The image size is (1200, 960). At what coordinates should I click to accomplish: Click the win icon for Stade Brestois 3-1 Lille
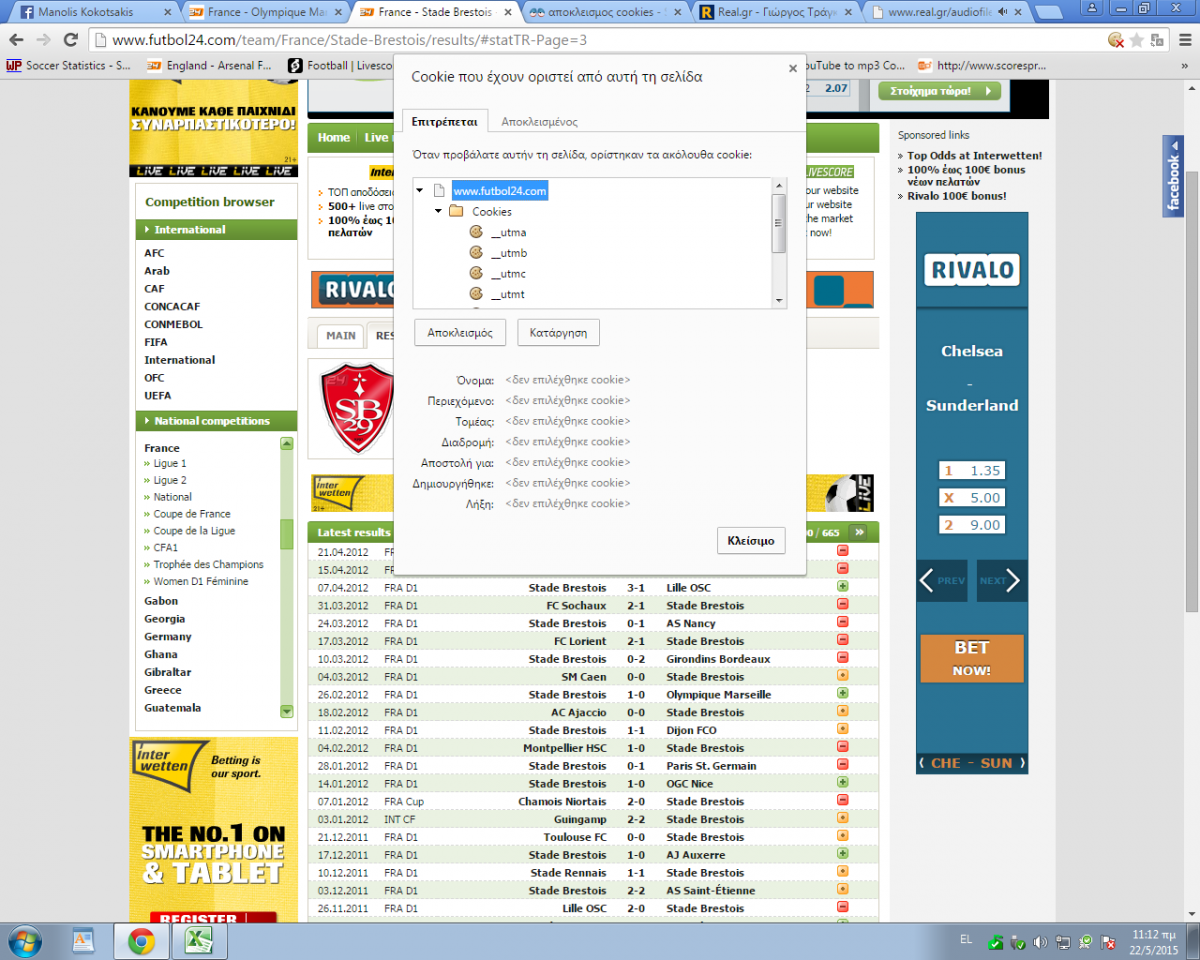click(842, 587)
